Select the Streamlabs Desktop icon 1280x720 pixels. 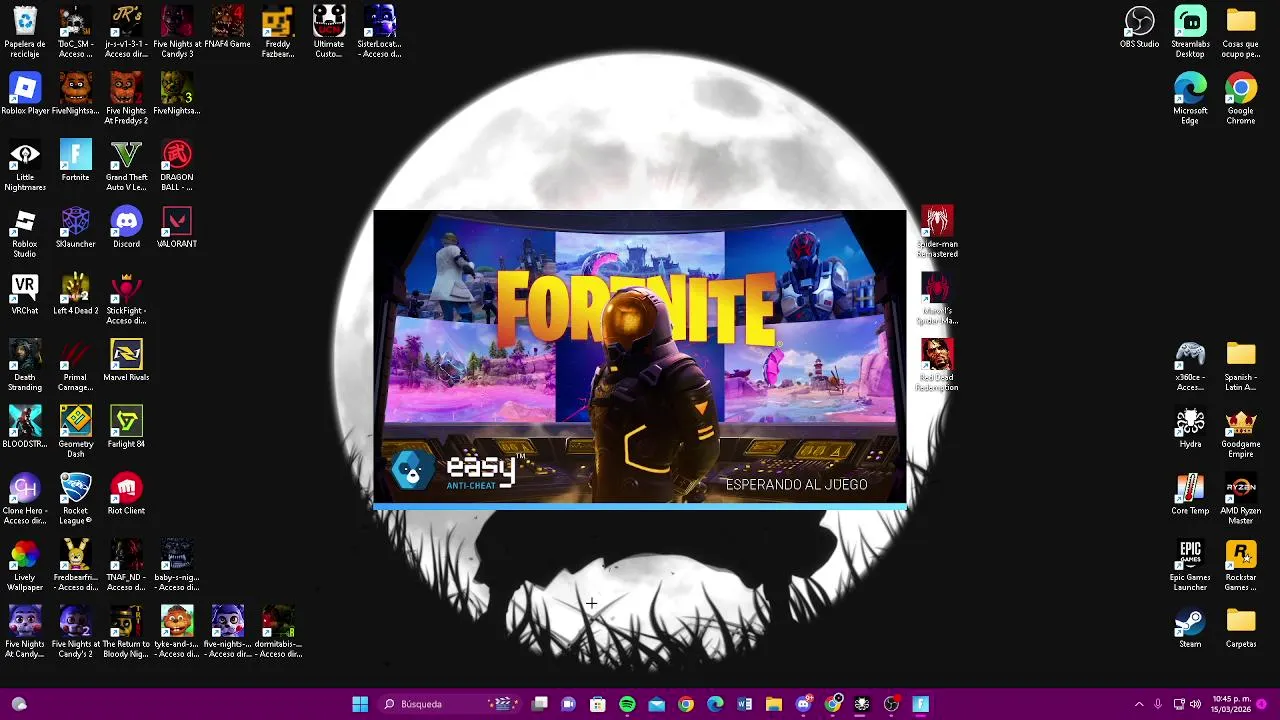1190,31
